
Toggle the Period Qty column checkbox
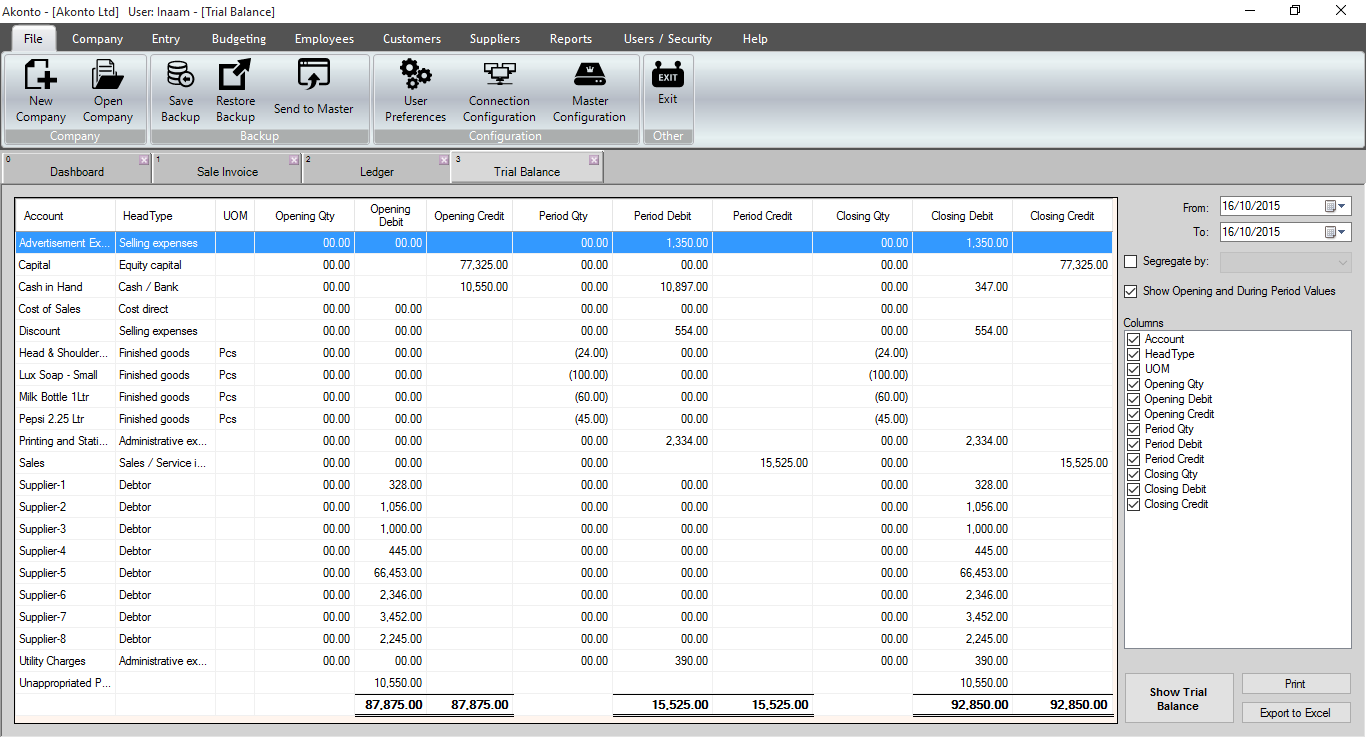point(1133,429)
